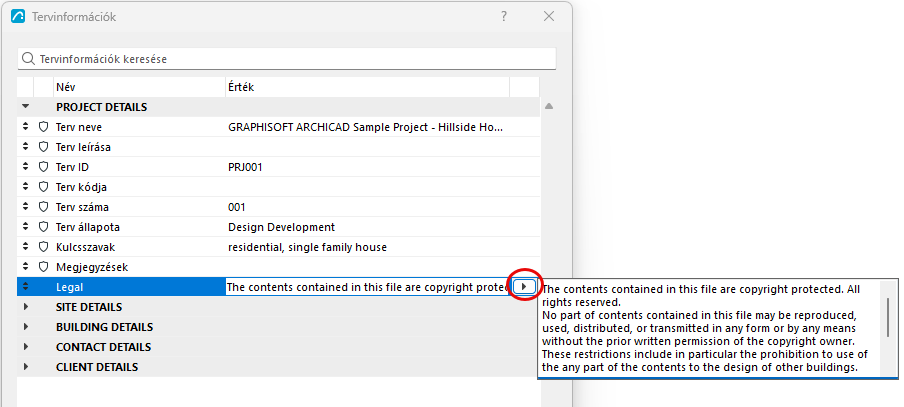Click the shield icon beside Megjegyzések
This screenshot has height=407, width=904.
click(x=43, y=267)
